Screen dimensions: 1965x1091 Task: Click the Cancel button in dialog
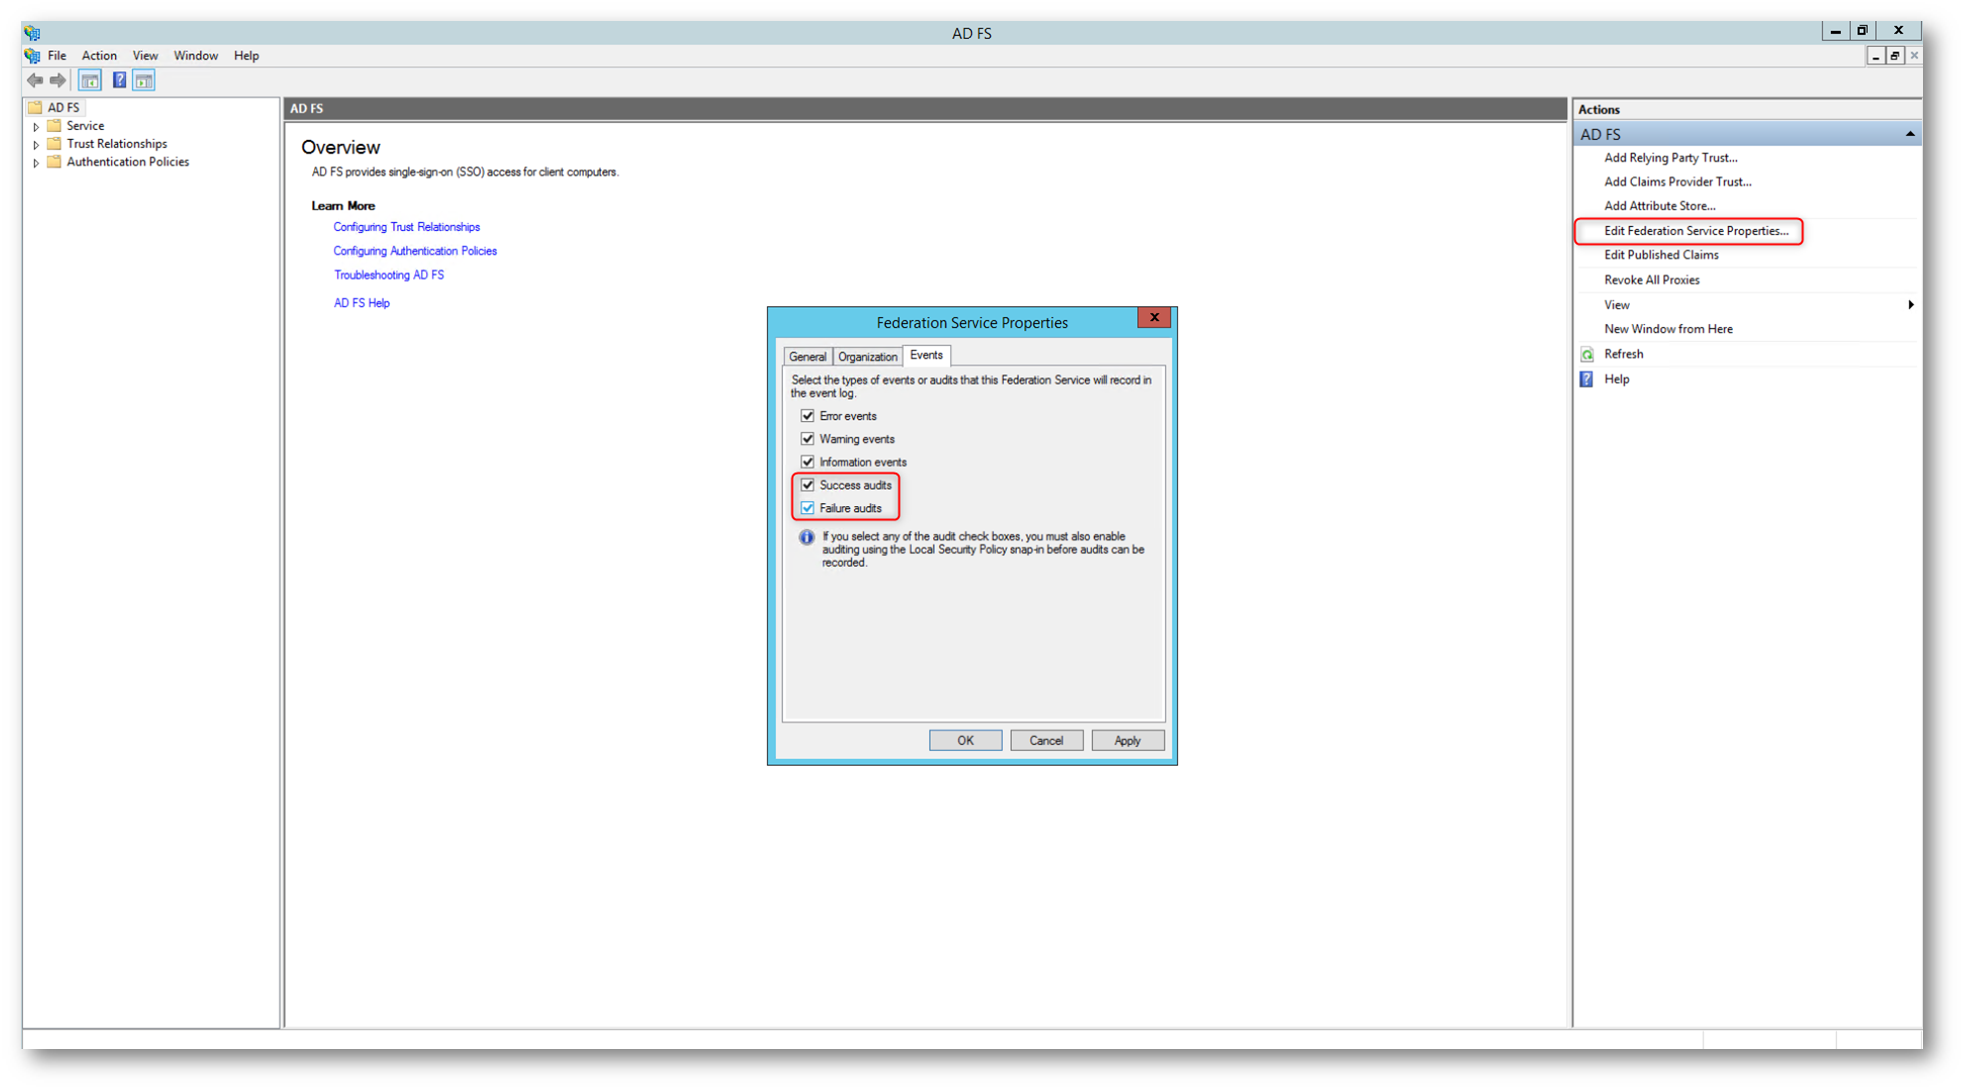tap(1046, 740)
